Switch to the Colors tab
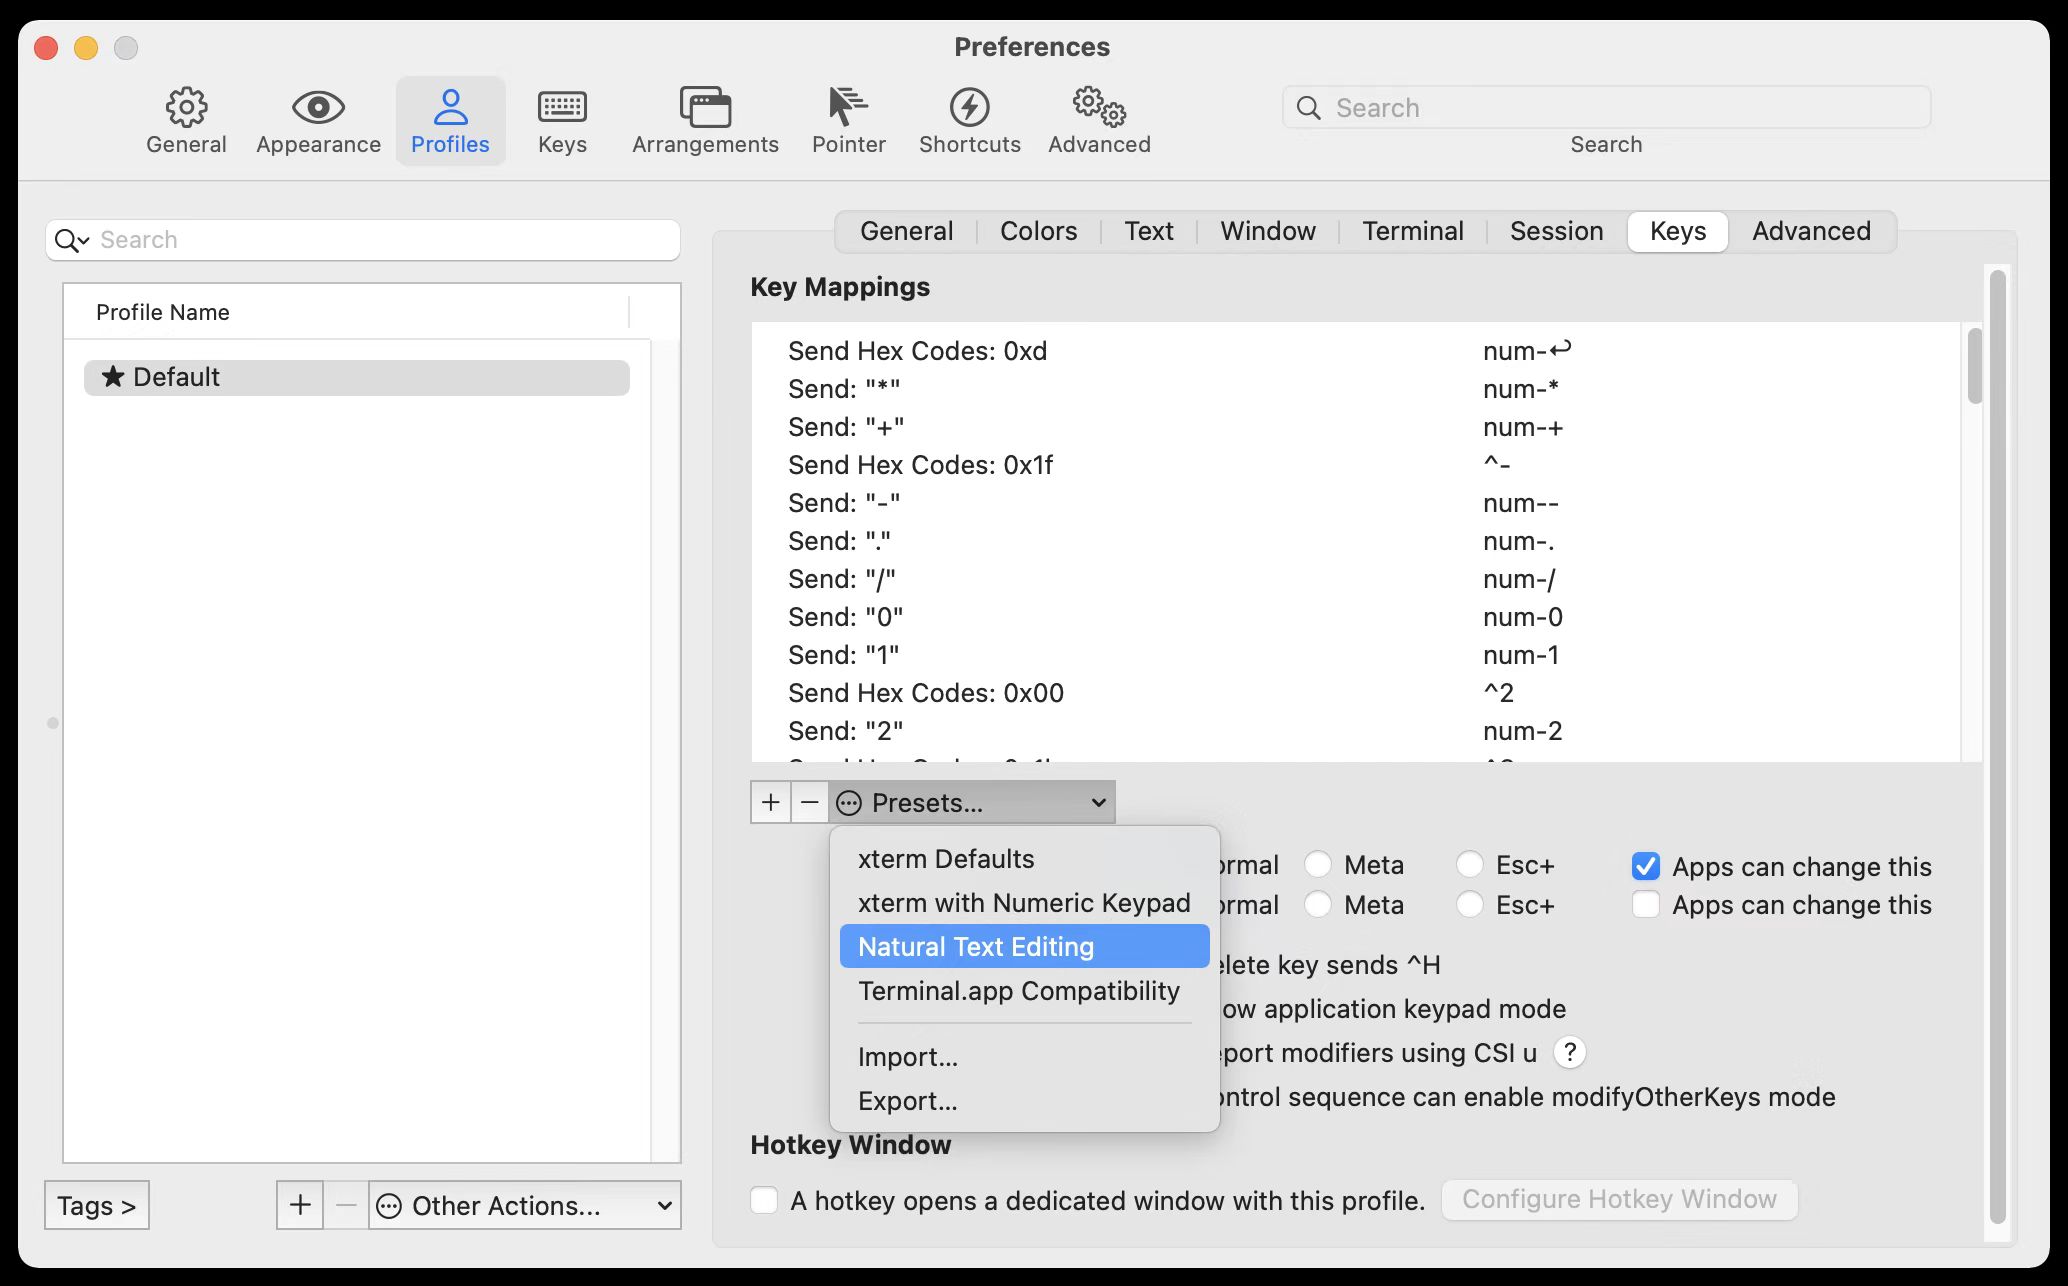 point(1038,231)
